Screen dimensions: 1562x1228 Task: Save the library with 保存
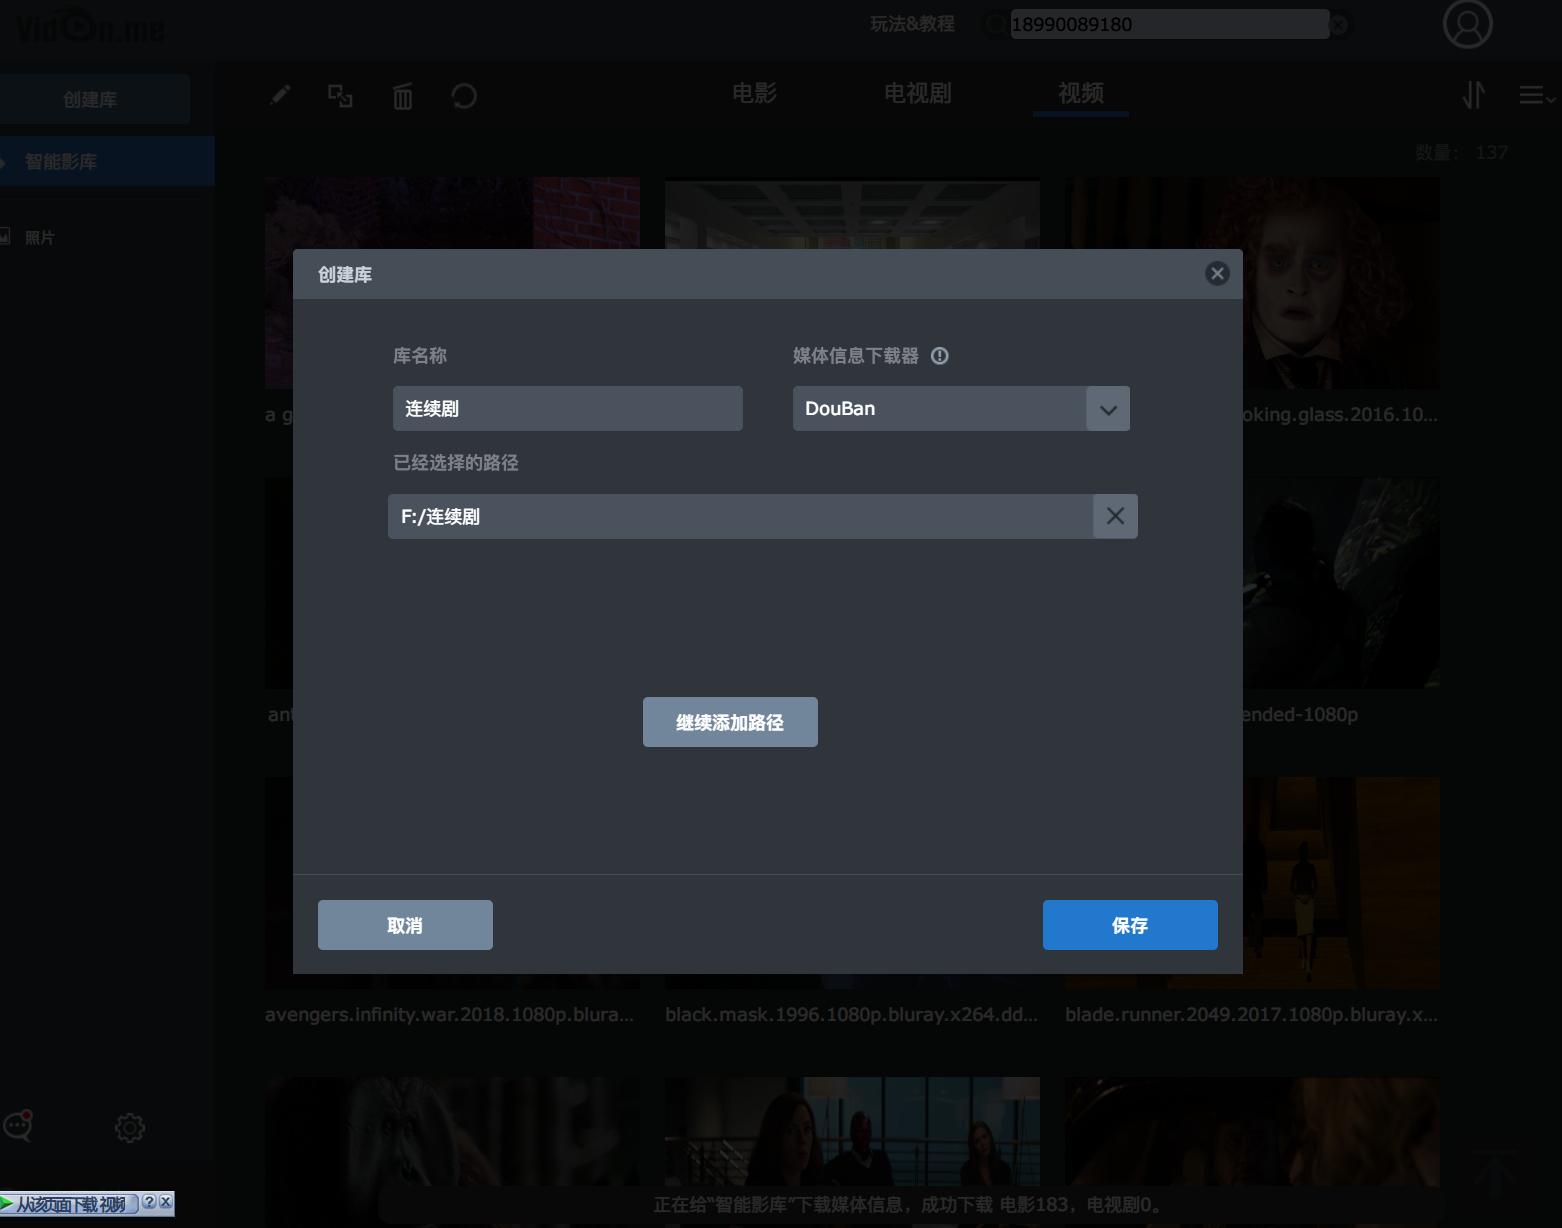[x=1130, y=925]
